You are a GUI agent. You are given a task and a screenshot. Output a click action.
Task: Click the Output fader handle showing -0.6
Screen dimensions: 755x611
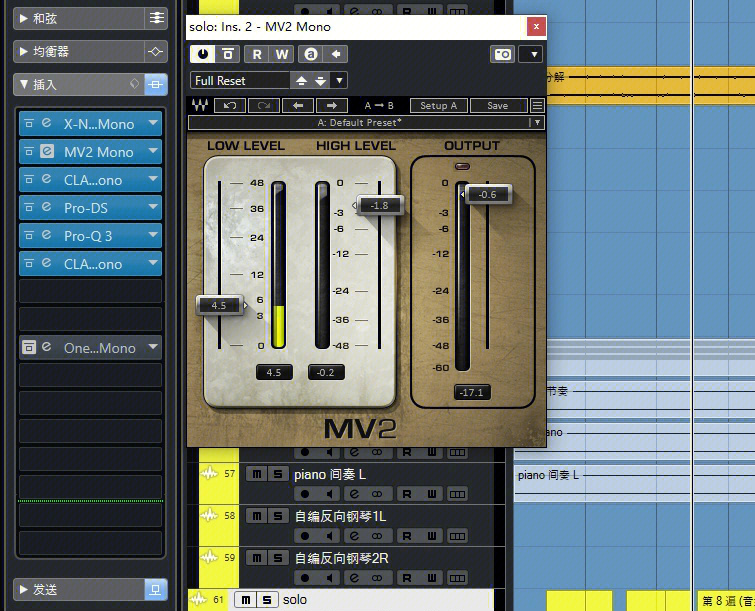pos(487,195)
